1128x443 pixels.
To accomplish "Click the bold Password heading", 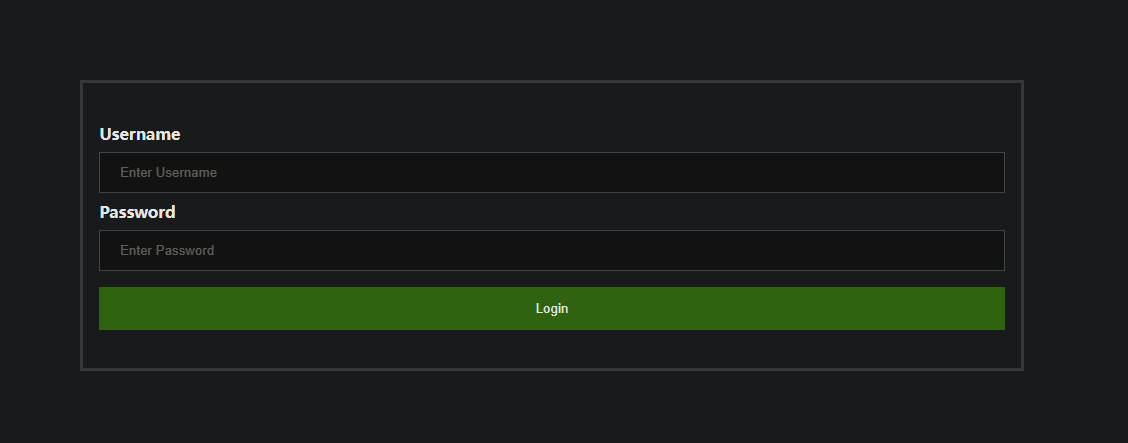I will click(138, 212).
